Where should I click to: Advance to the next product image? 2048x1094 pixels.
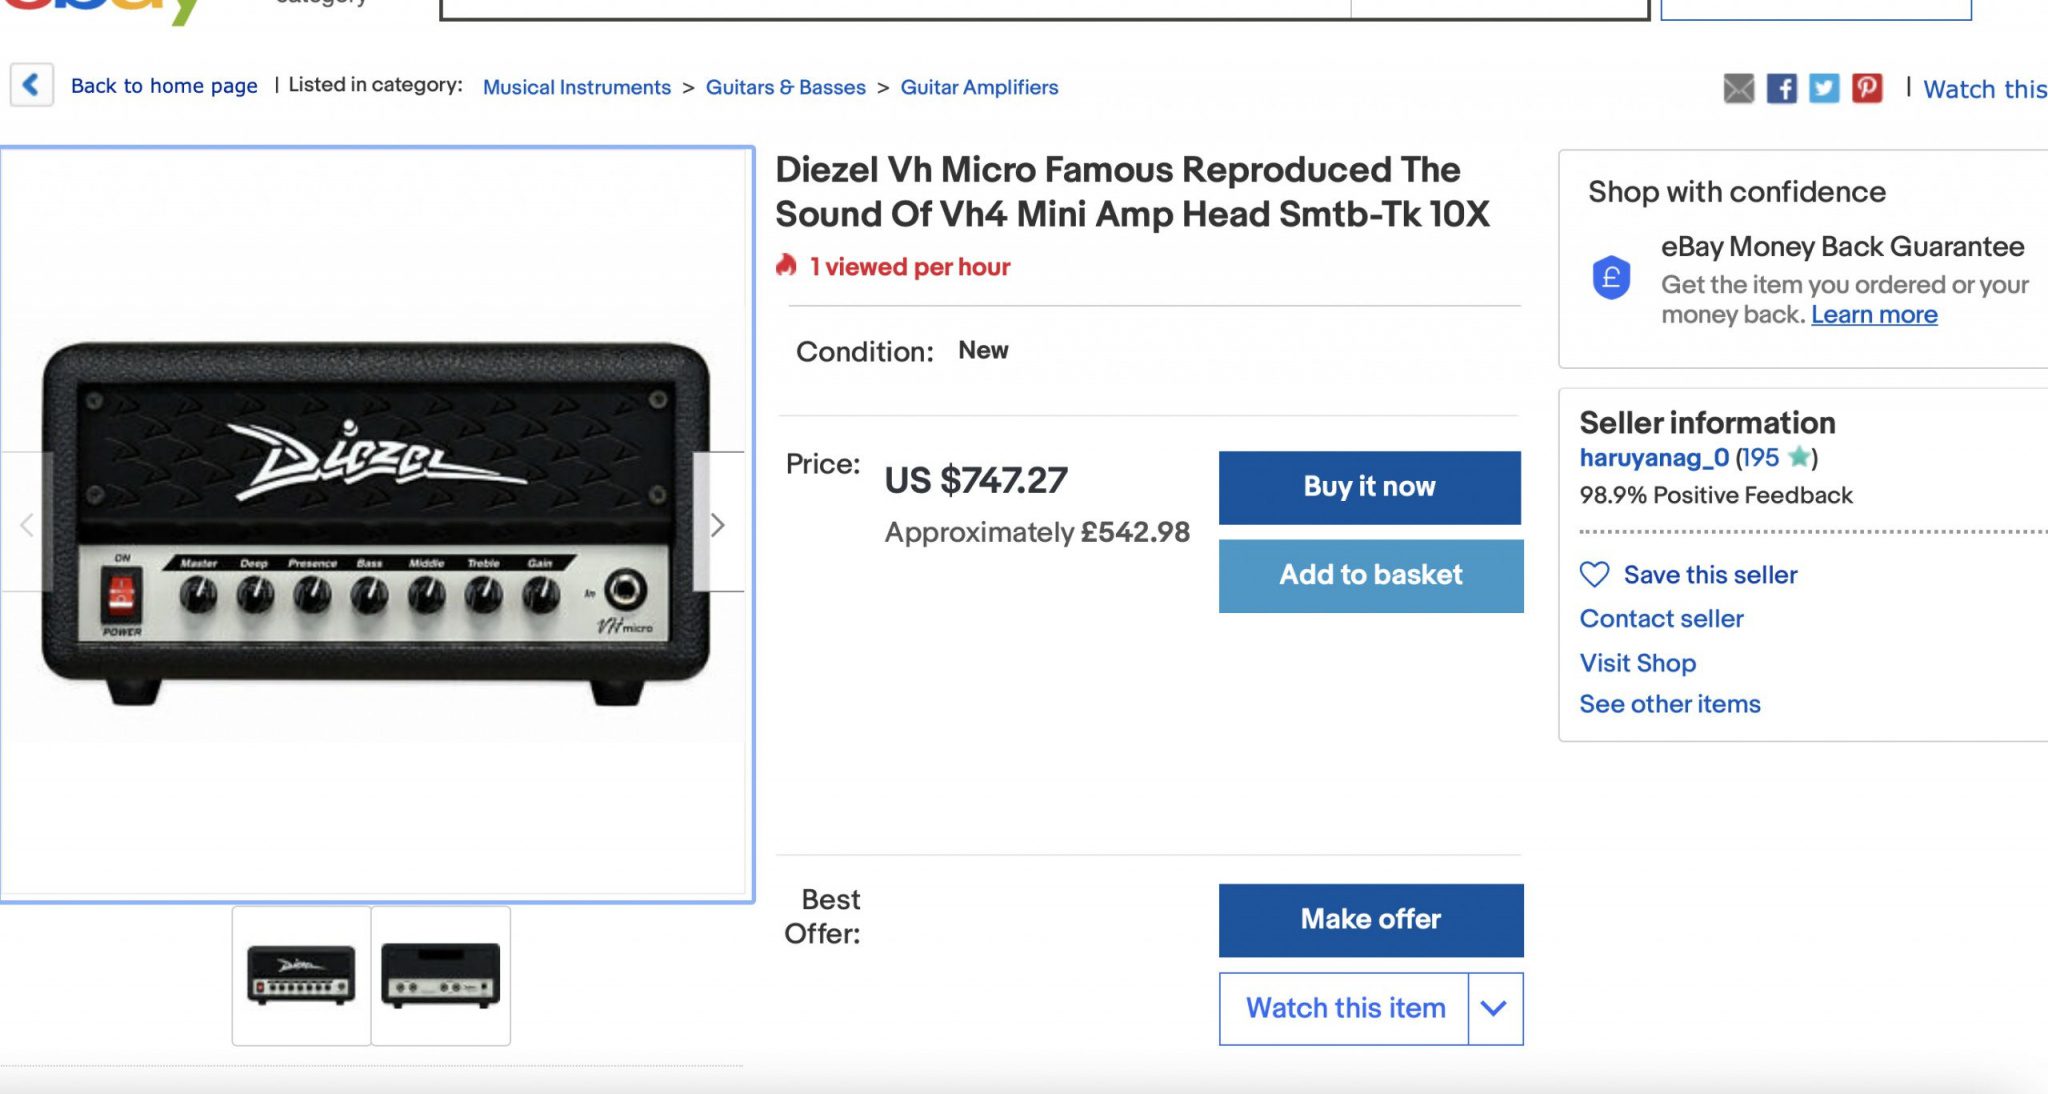(717, 524)
